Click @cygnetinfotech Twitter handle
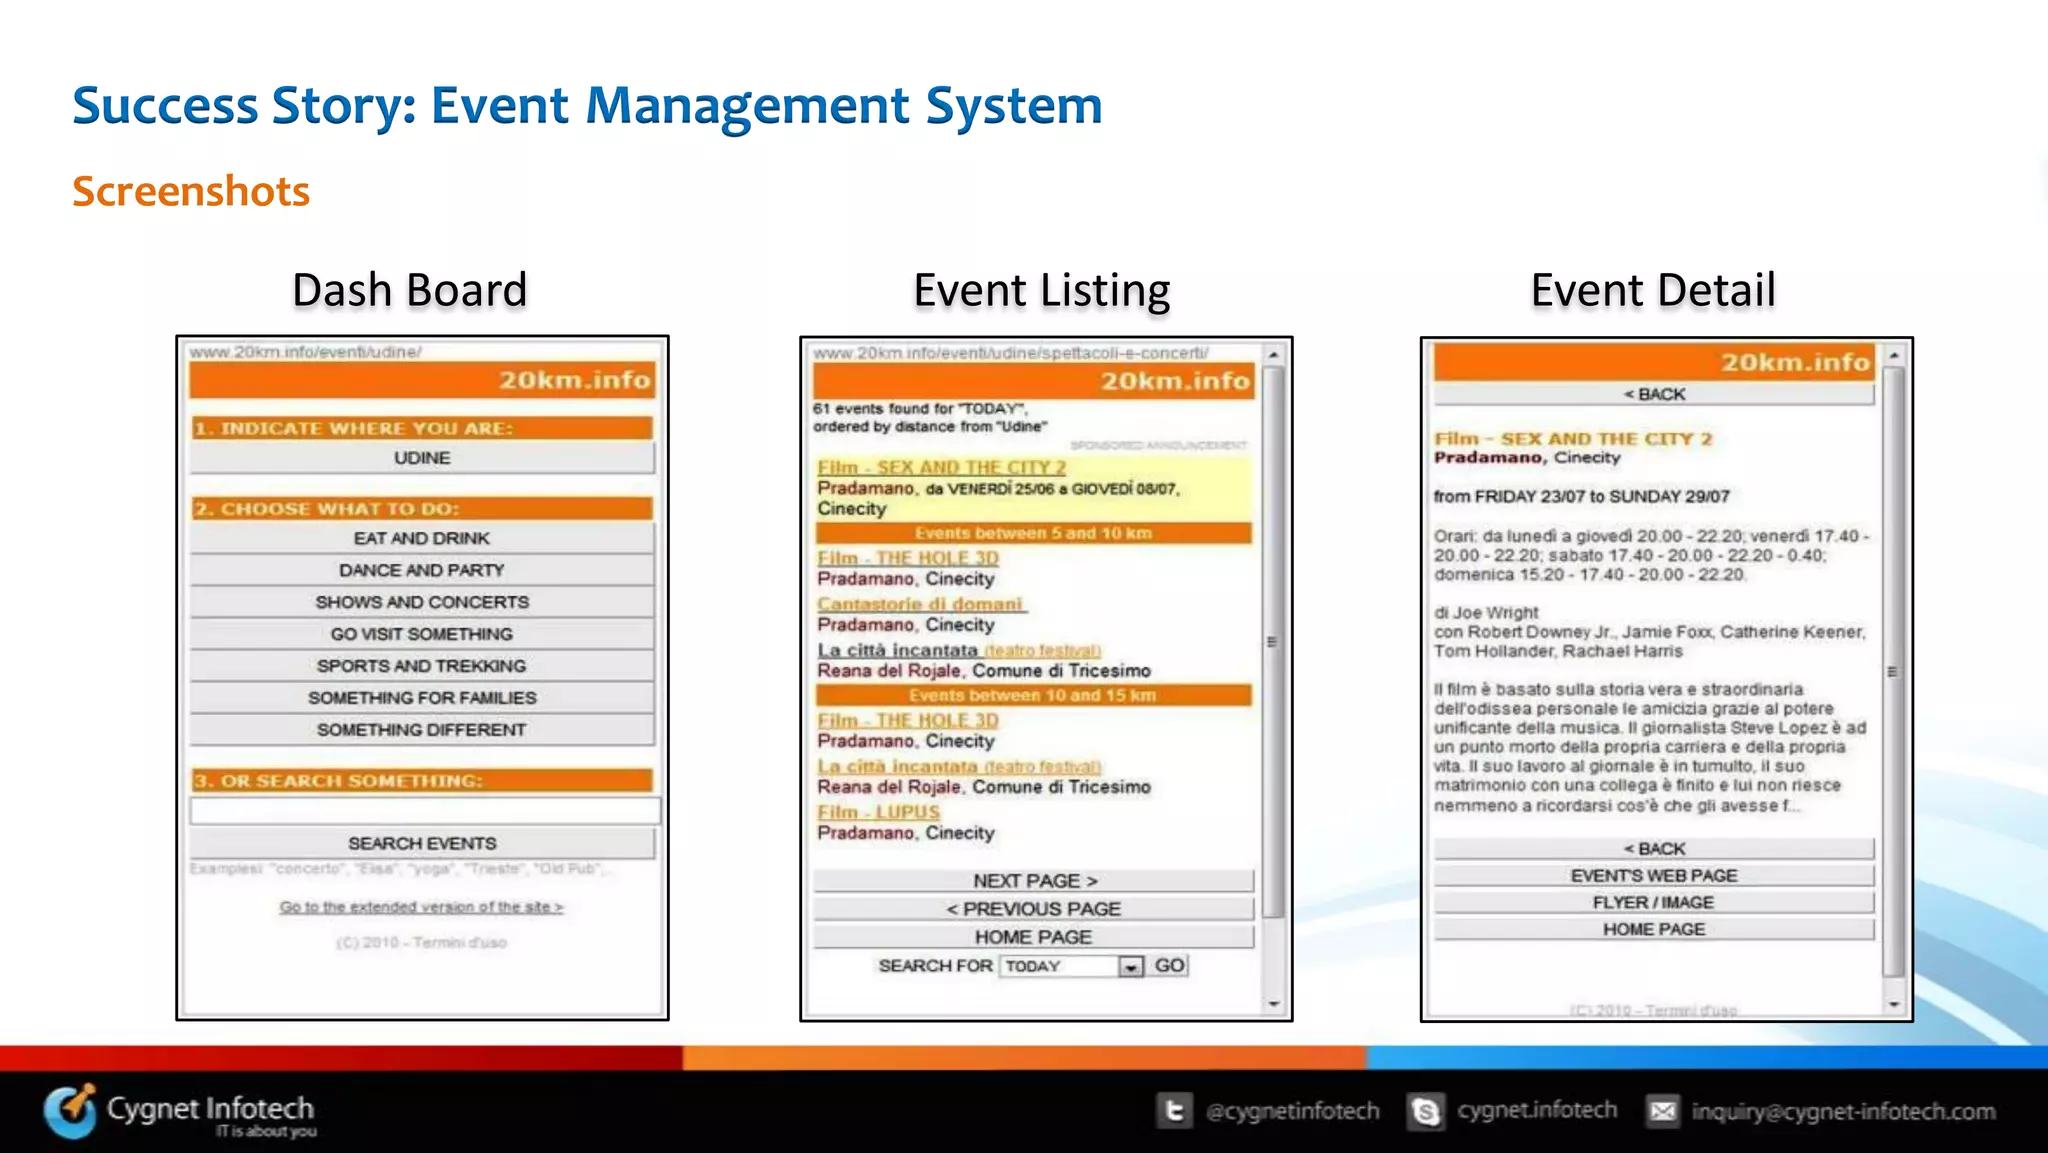 coord(1292,1111)
